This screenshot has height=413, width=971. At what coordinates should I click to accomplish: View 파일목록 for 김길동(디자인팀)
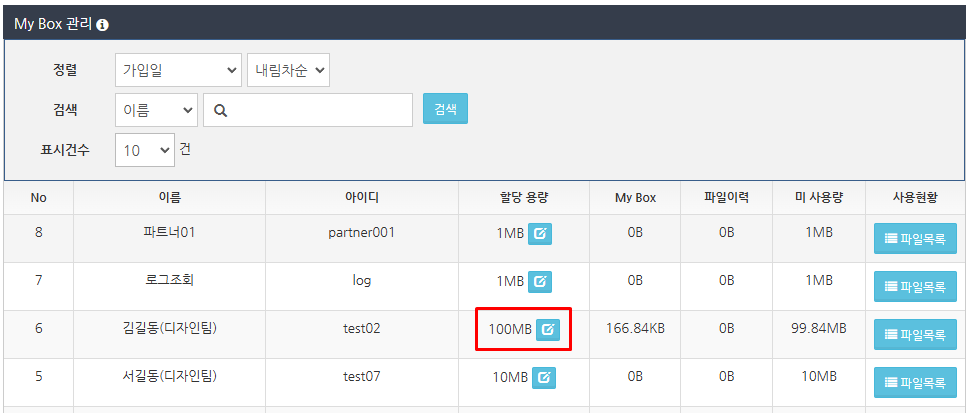(915, 335)
